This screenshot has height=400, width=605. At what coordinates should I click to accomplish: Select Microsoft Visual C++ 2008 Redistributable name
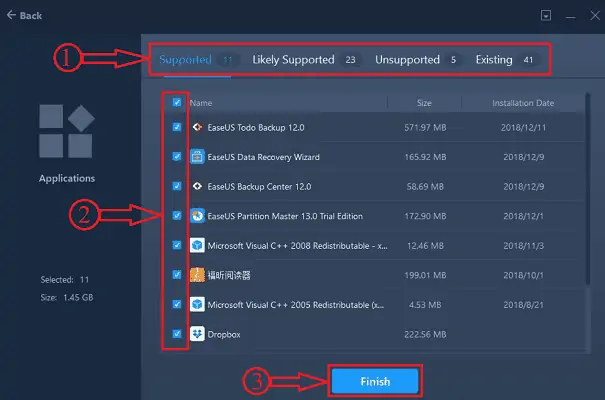coord(297,246)
